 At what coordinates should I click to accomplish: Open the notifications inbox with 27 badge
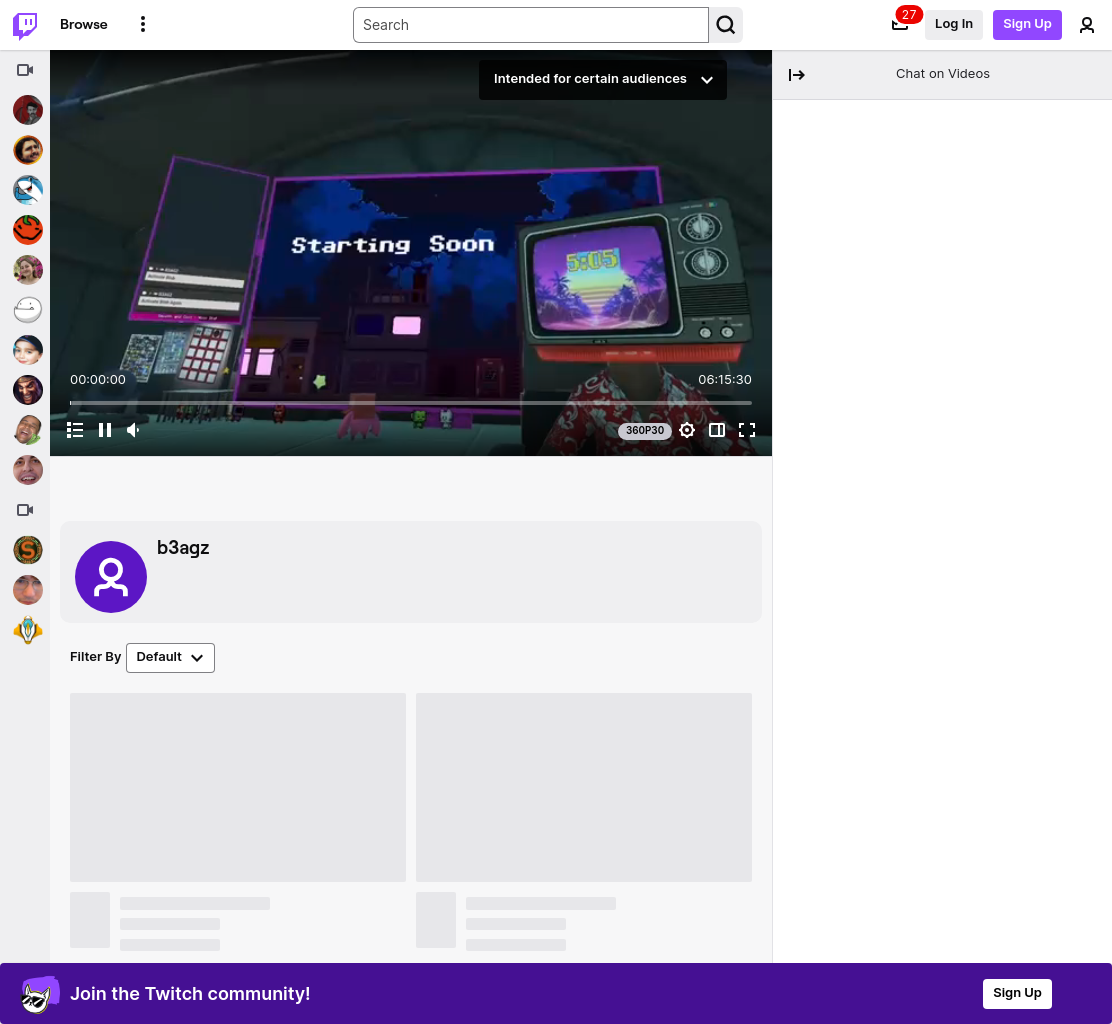point(901,24)
